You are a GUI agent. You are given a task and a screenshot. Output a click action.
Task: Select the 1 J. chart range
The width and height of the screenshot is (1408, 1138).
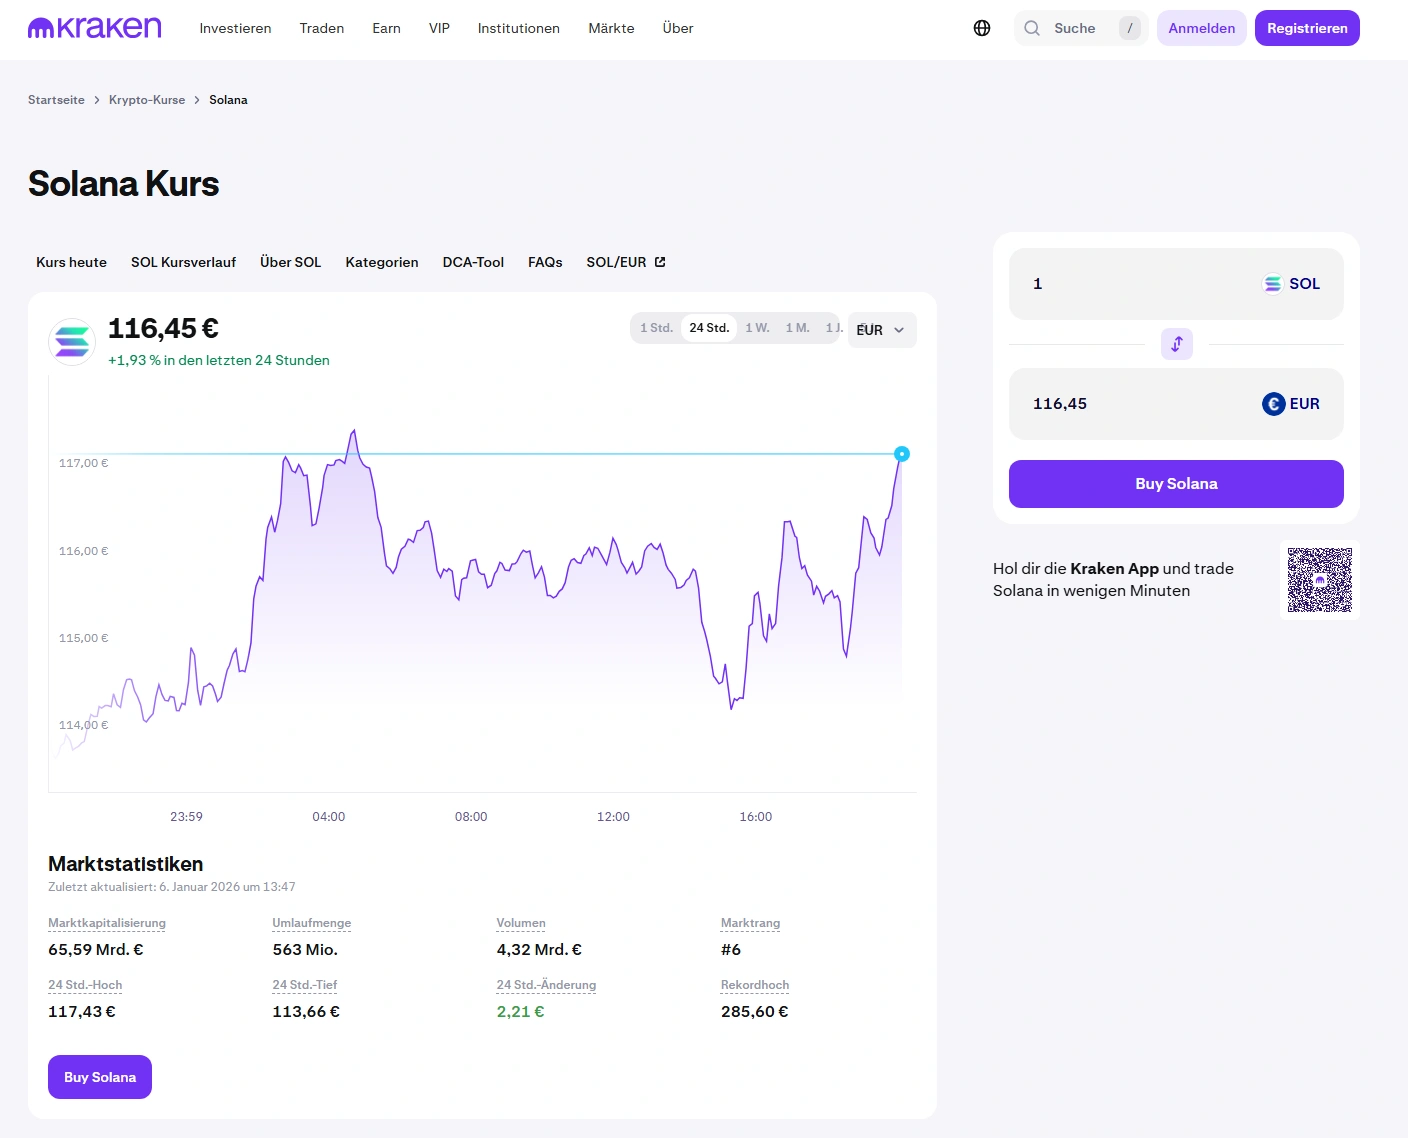833,328
